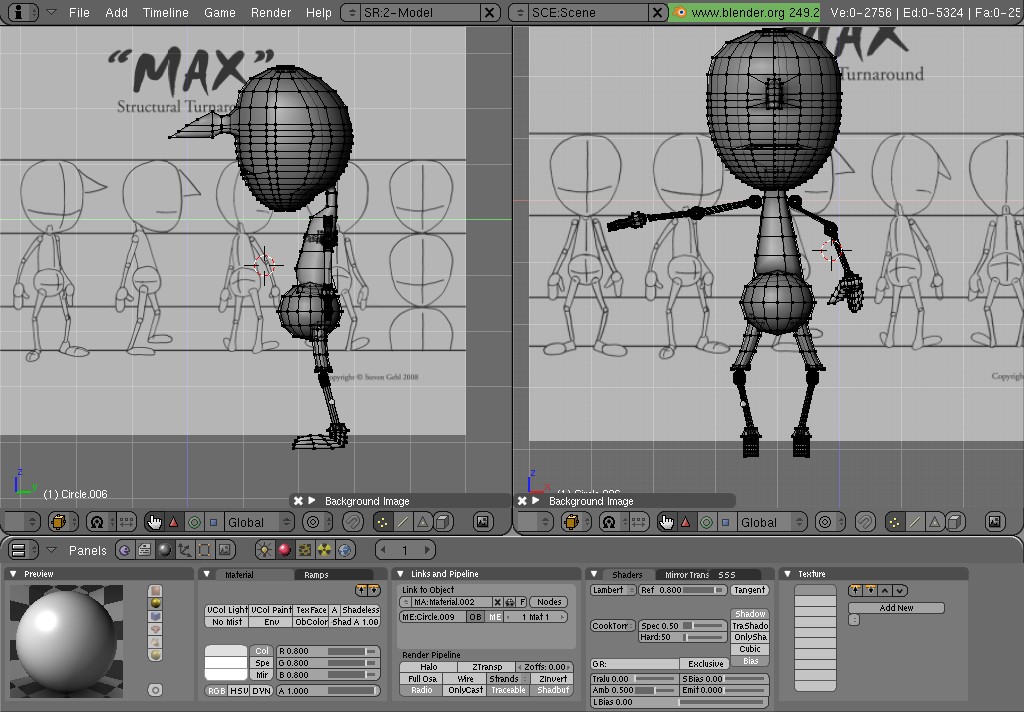The height and width of the screenshot is (712, 1024).
Task: Open buttons window type selector
Action: tap(24, 551)
